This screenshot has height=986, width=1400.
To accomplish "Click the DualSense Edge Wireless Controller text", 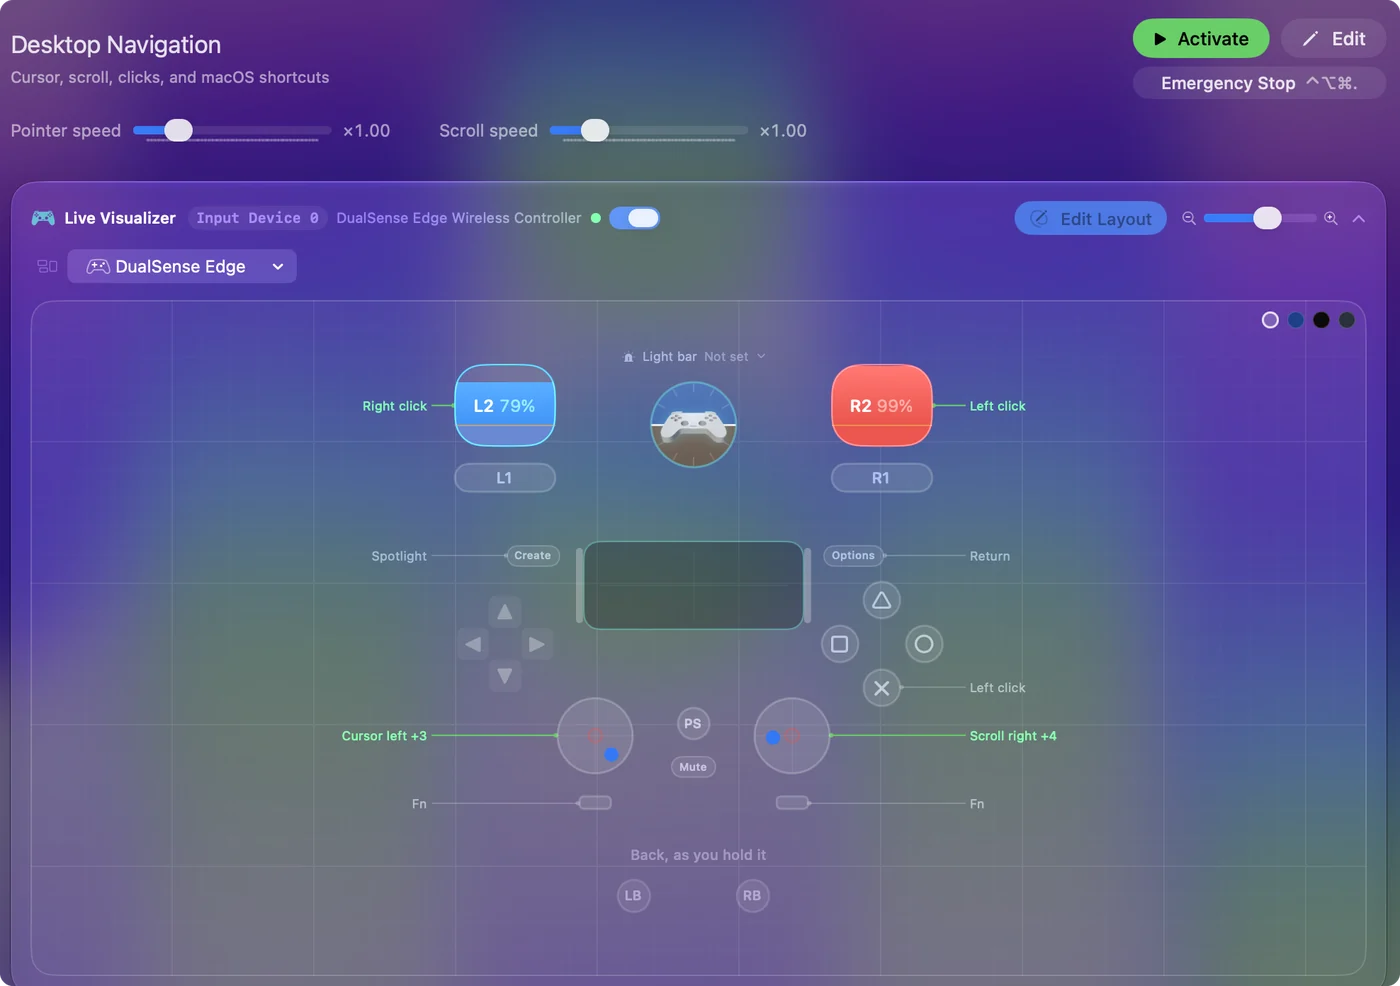I will coord(459,218).
